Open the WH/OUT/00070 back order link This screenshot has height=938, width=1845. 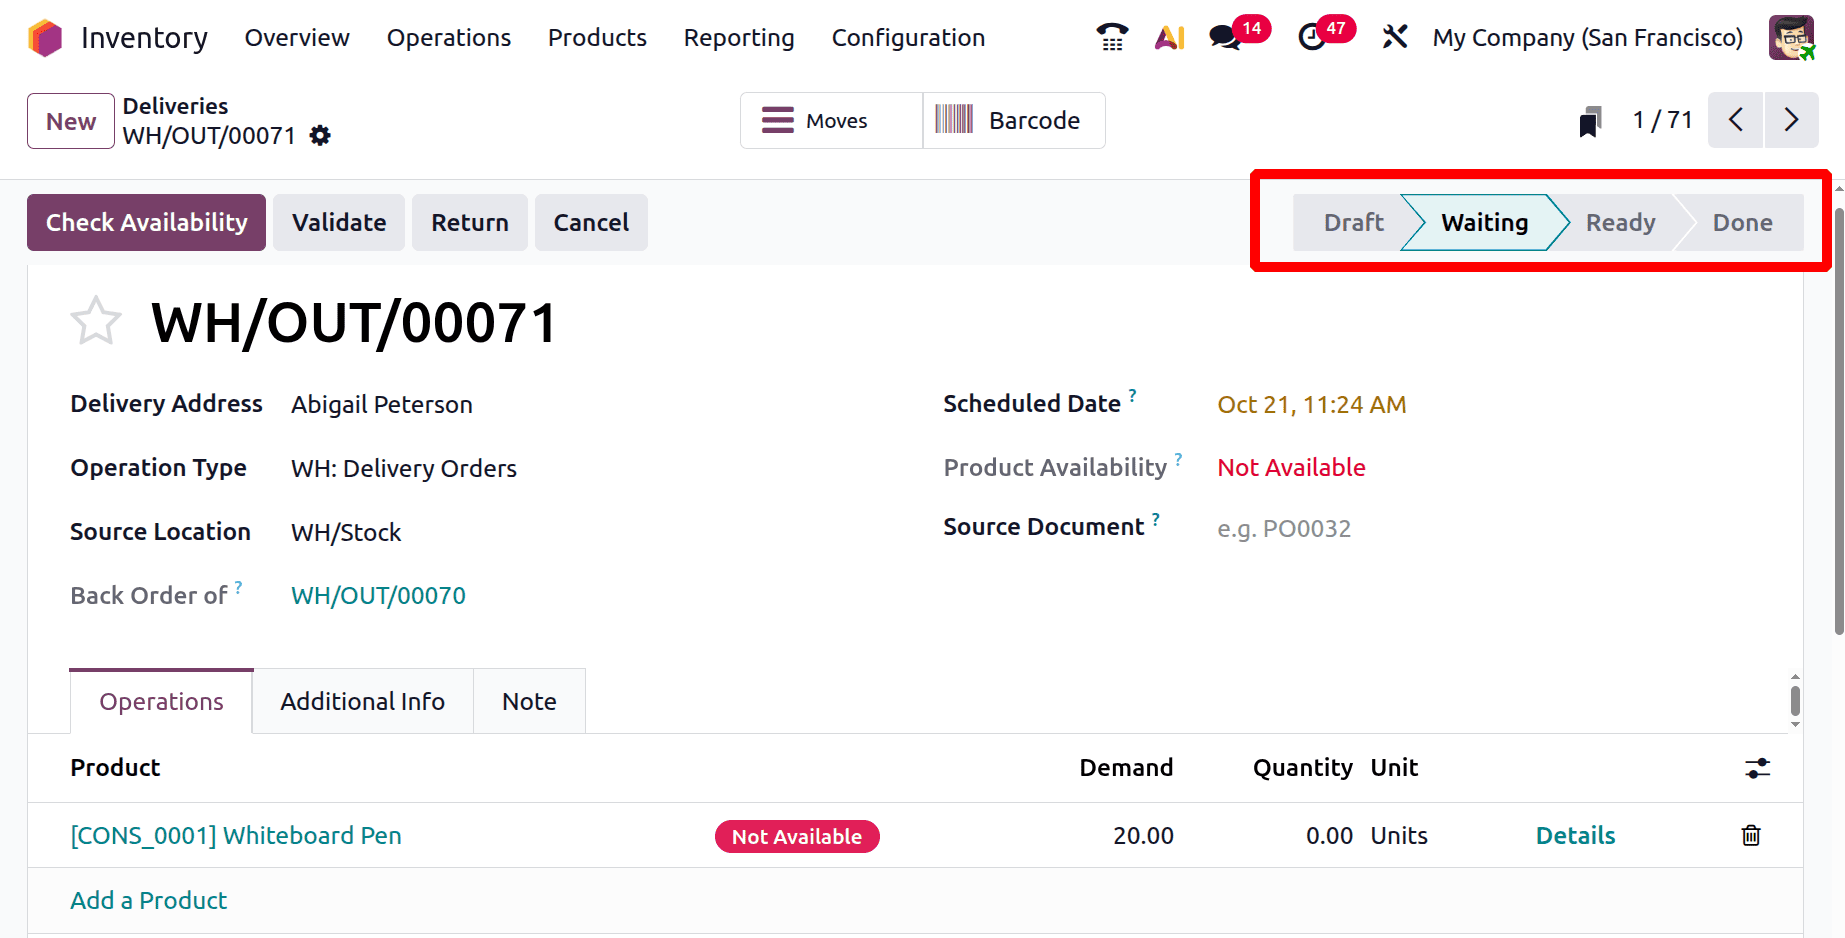pos(378,596)
